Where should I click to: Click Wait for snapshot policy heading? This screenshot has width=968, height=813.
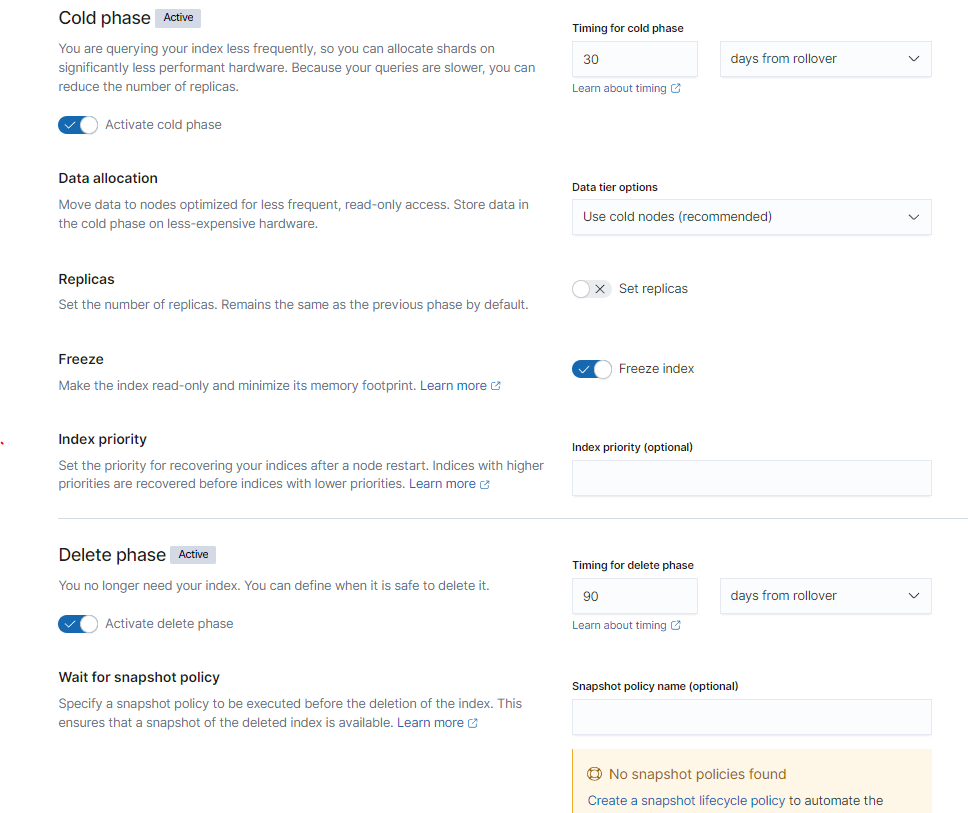pos(139,678)
